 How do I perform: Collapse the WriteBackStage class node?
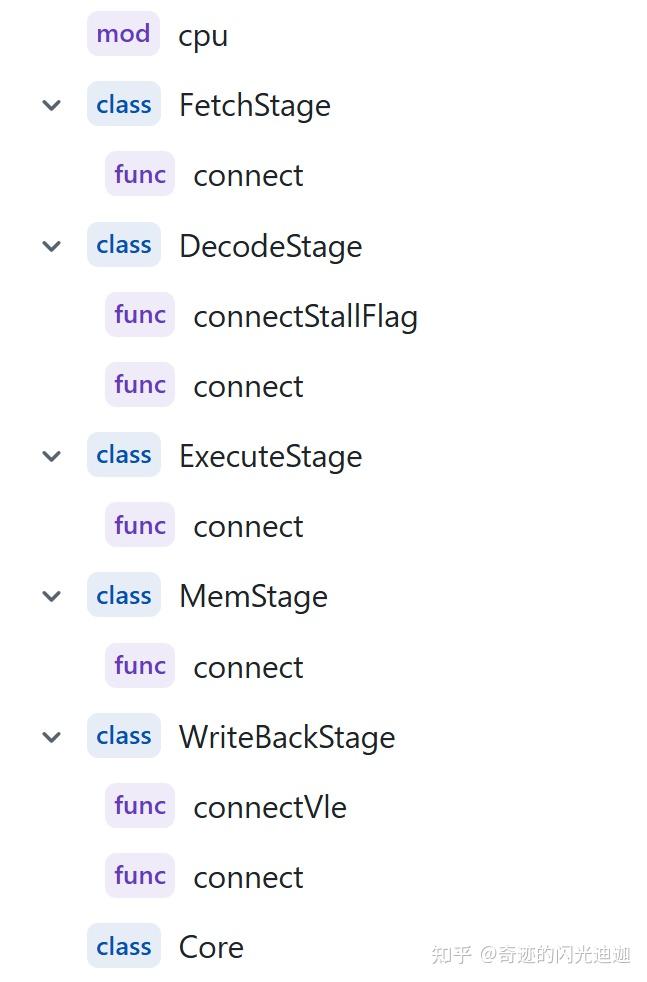click(51, 737)
